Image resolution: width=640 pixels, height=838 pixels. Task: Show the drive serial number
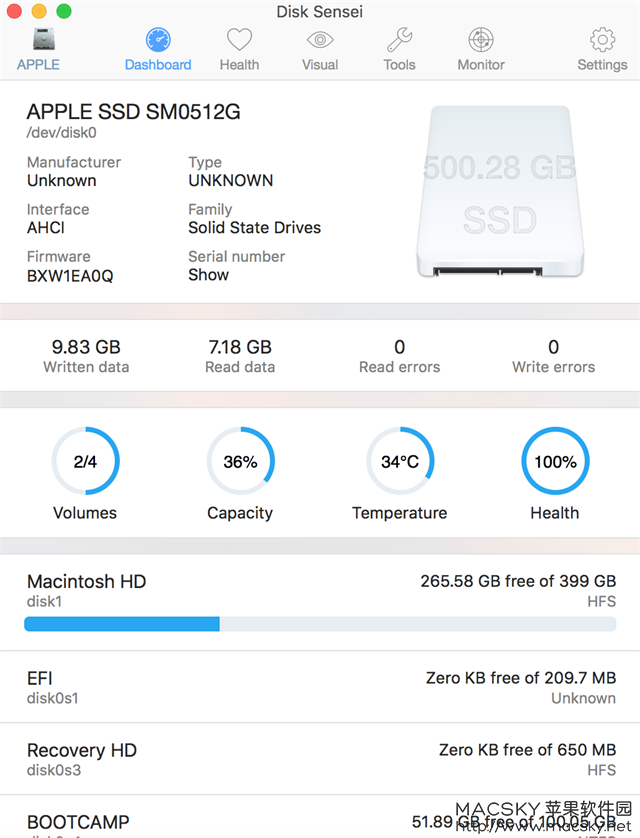click(208, 275)
